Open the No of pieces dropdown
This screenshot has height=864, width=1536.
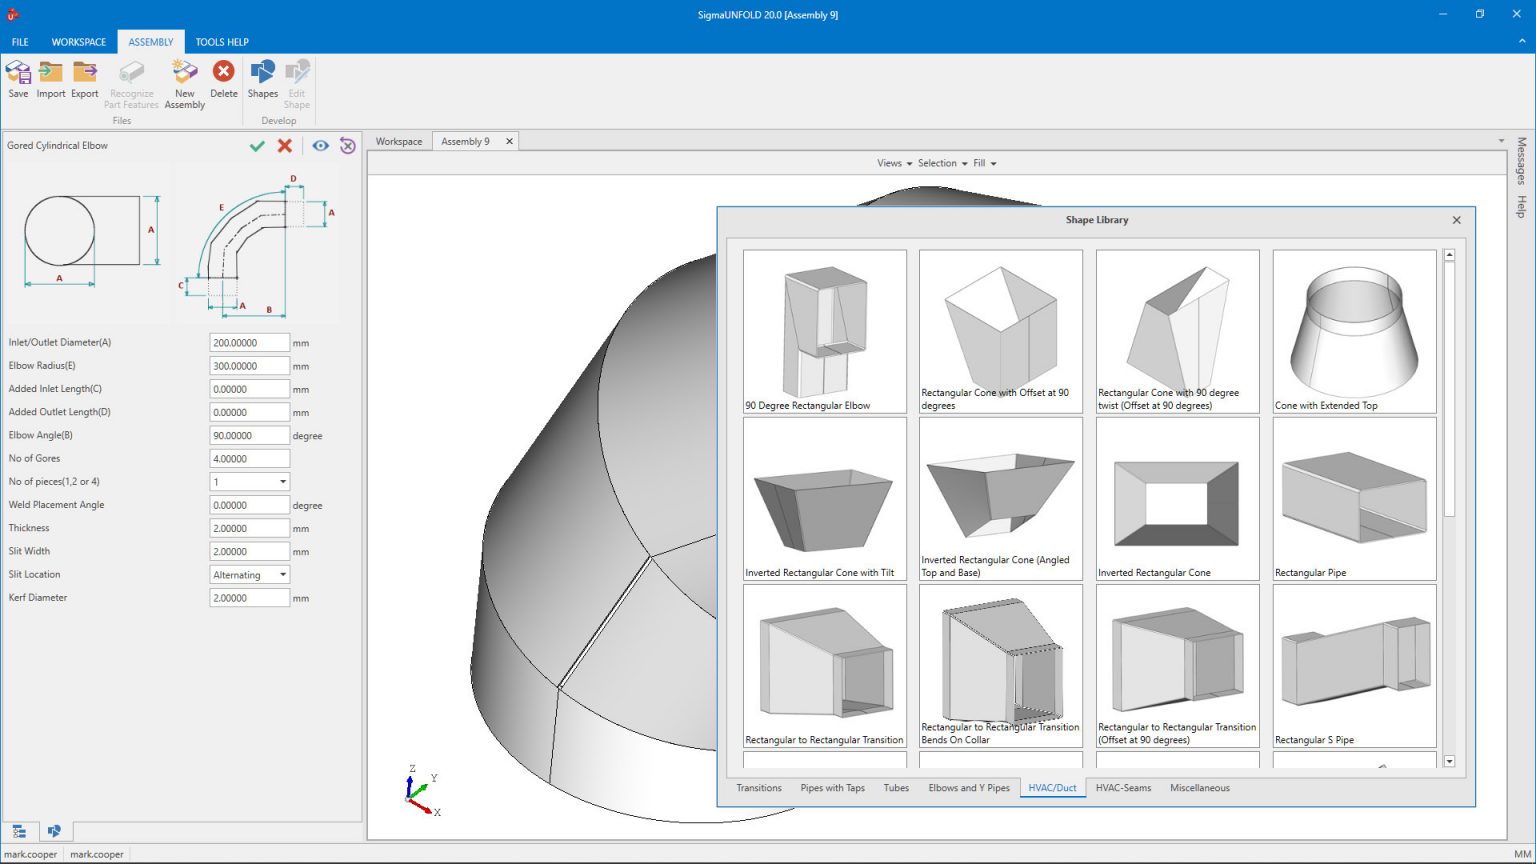pos(284,481)
